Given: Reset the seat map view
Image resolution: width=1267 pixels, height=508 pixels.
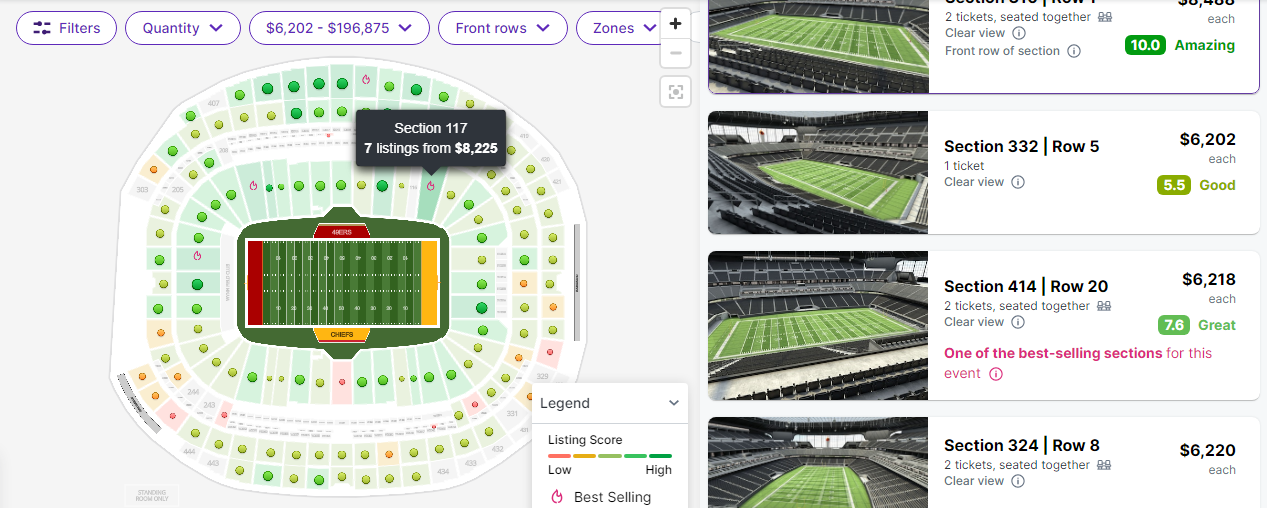Looking at the screenshot, I should pos(676,93).
